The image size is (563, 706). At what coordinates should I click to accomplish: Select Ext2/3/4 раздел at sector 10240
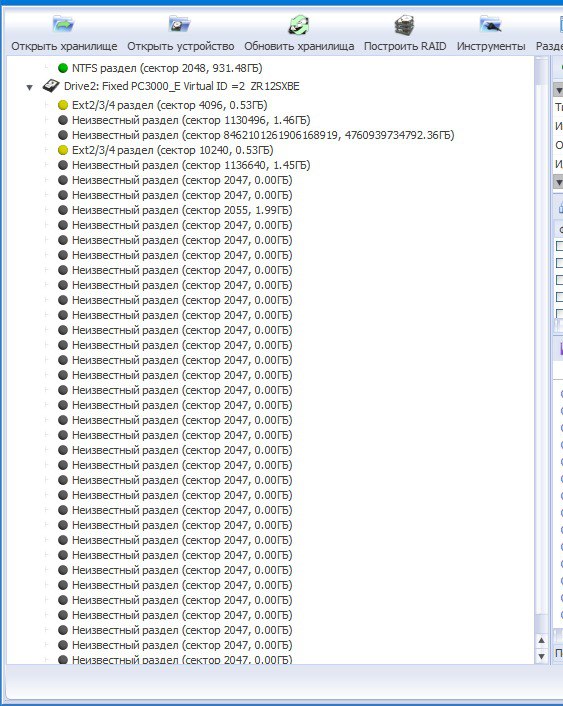173,150
